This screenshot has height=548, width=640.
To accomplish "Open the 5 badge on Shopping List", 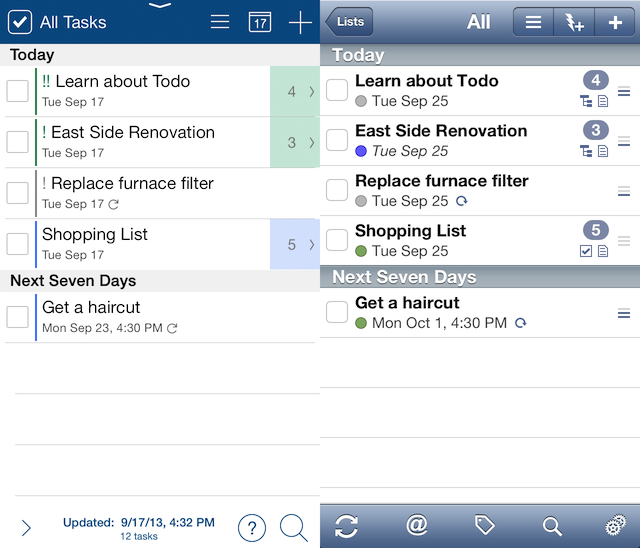I will click(596, 230).
